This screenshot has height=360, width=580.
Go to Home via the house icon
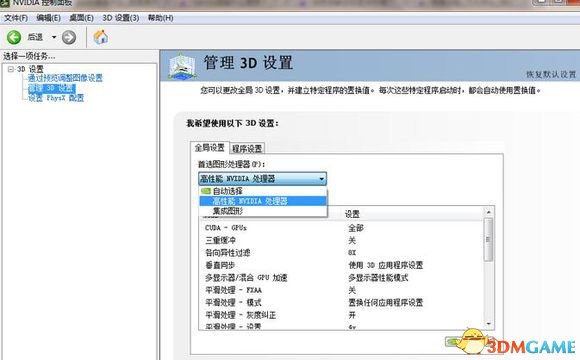[x=101, y=37]
